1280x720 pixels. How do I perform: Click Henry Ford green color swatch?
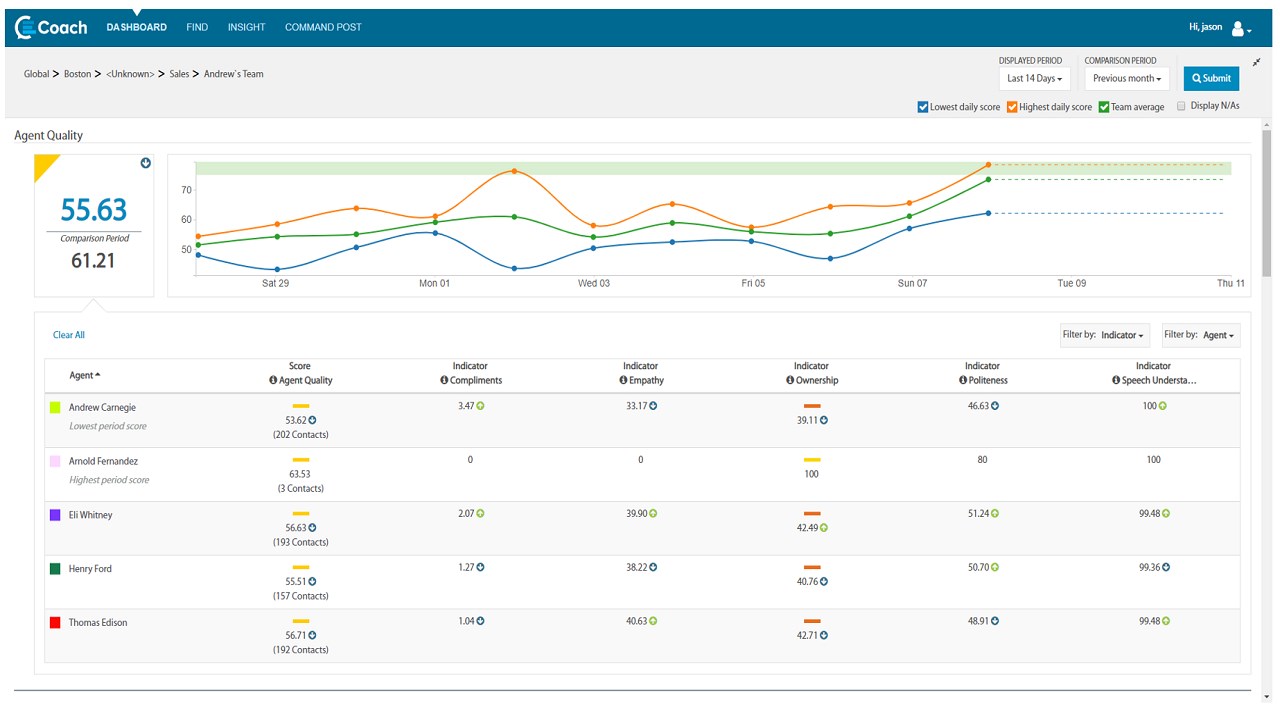[55, 569]
